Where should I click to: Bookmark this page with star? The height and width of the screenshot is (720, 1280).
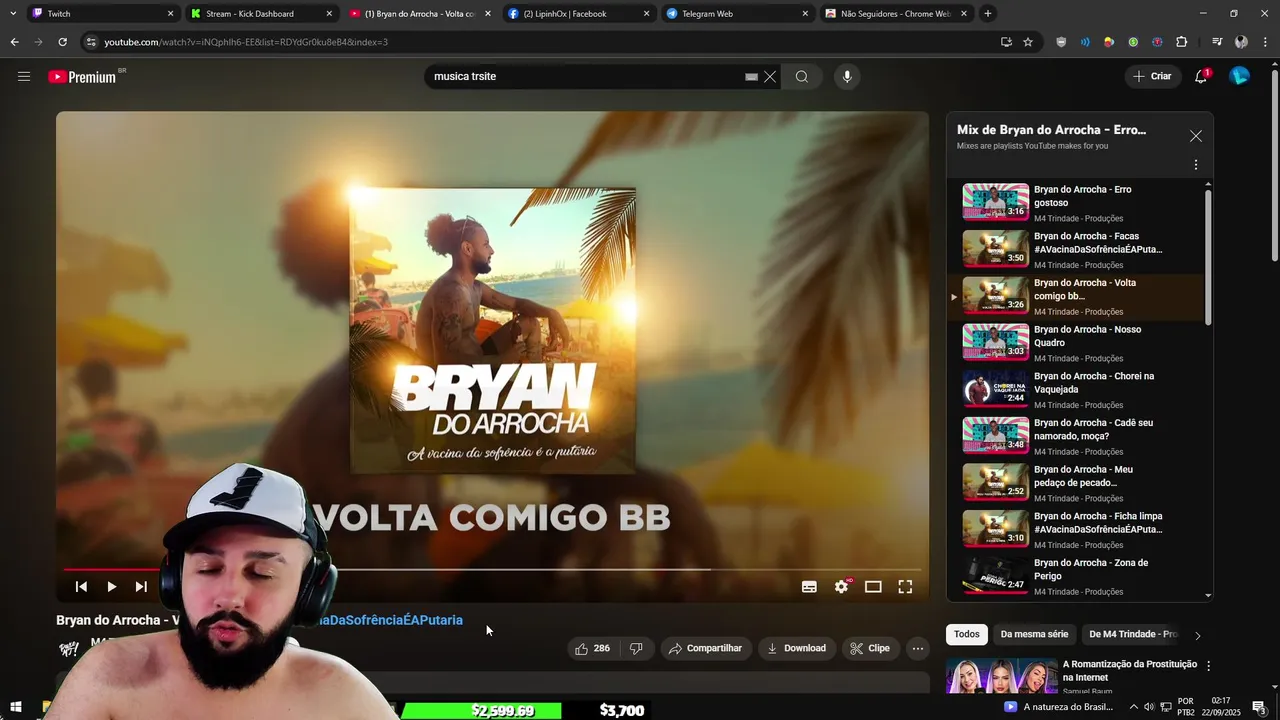[1028, 42]
